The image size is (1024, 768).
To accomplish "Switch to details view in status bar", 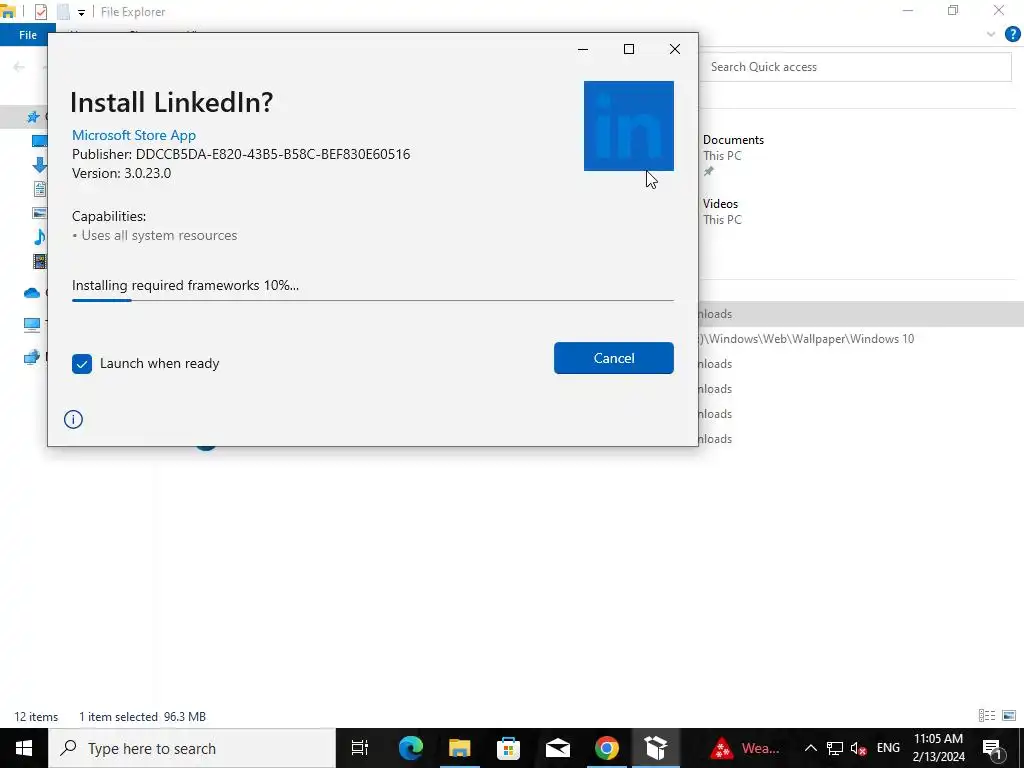I will tap(987, 716).
